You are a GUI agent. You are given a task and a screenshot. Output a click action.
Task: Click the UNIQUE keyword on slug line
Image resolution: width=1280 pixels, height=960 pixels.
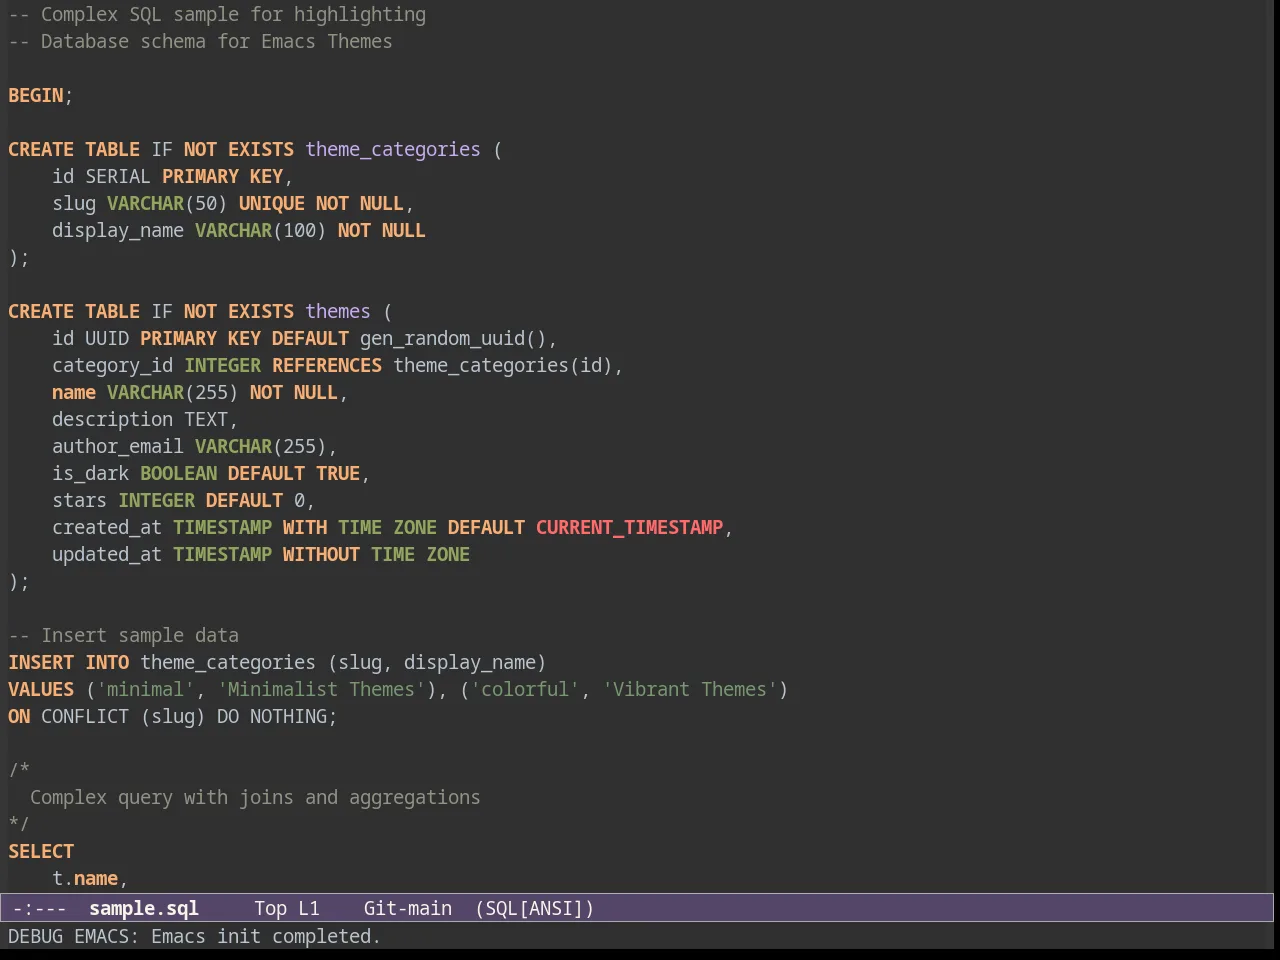pos(272,203)
